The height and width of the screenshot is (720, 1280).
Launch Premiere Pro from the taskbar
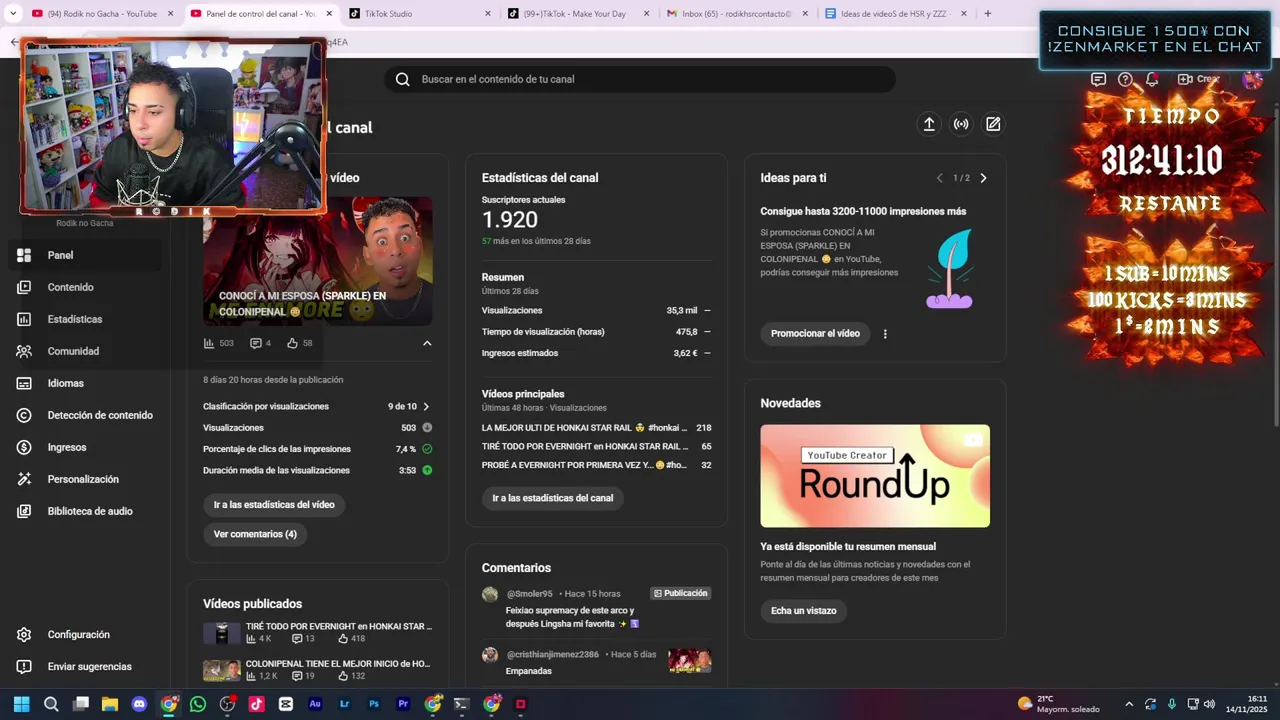[403, 704]
